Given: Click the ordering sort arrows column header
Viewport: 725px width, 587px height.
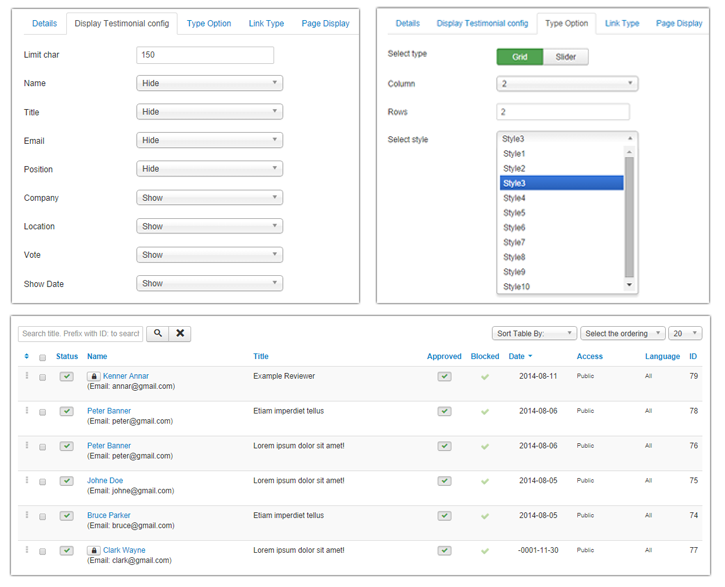Looking at the screenshot, I should point(26,356).
